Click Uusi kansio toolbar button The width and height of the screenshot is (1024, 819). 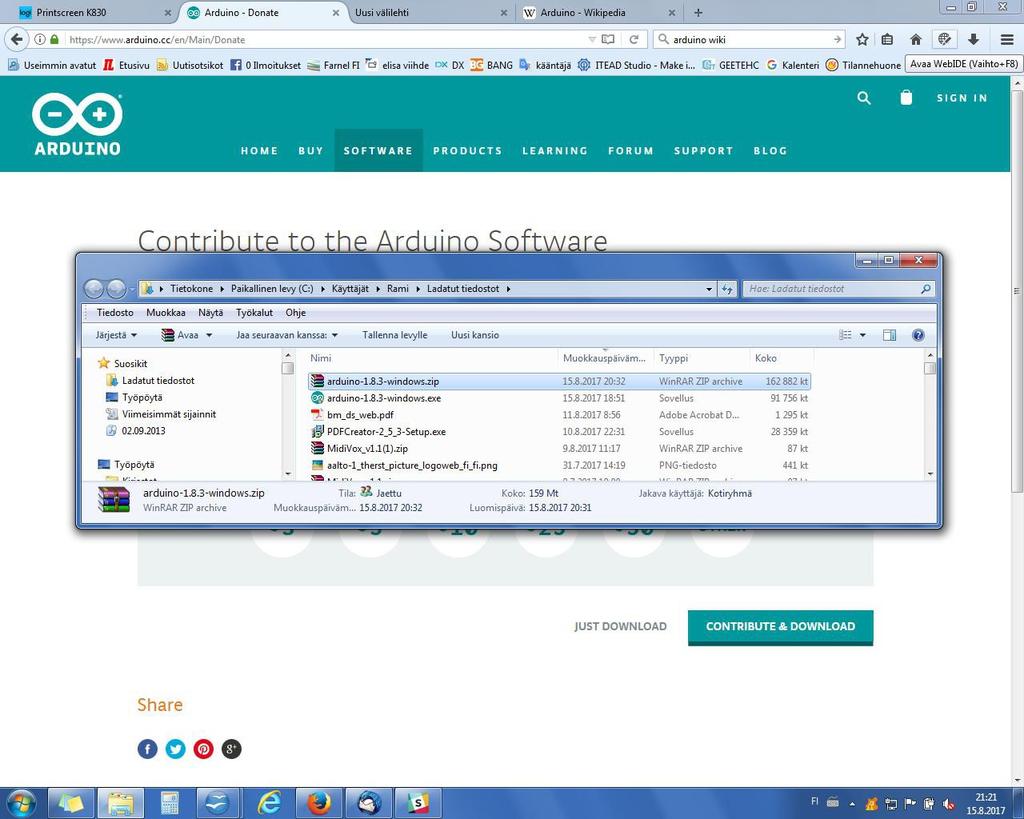475,335
